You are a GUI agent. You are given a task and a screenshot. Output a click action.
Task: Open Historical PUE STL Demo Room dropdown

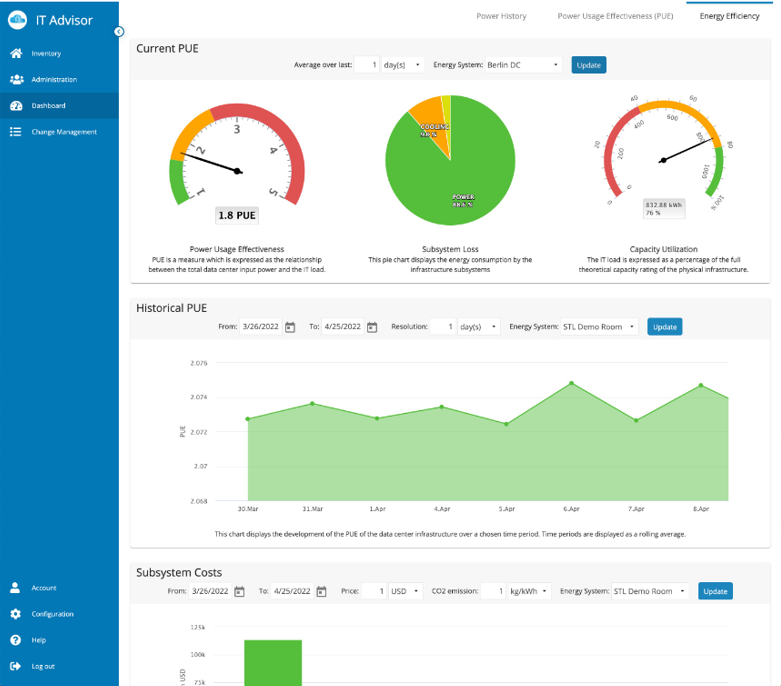[x=599, y=327]
